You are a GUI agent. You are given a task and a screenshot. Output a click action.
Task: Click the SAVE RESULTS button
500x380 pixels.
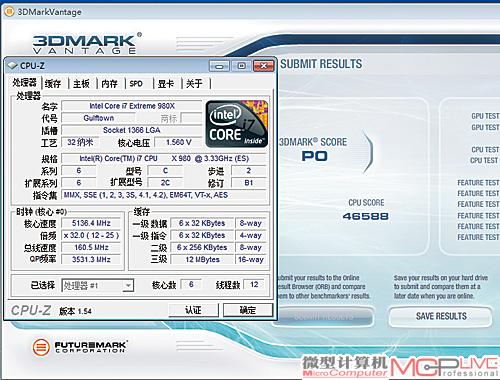pyautogui.click(x=441, y=316)
